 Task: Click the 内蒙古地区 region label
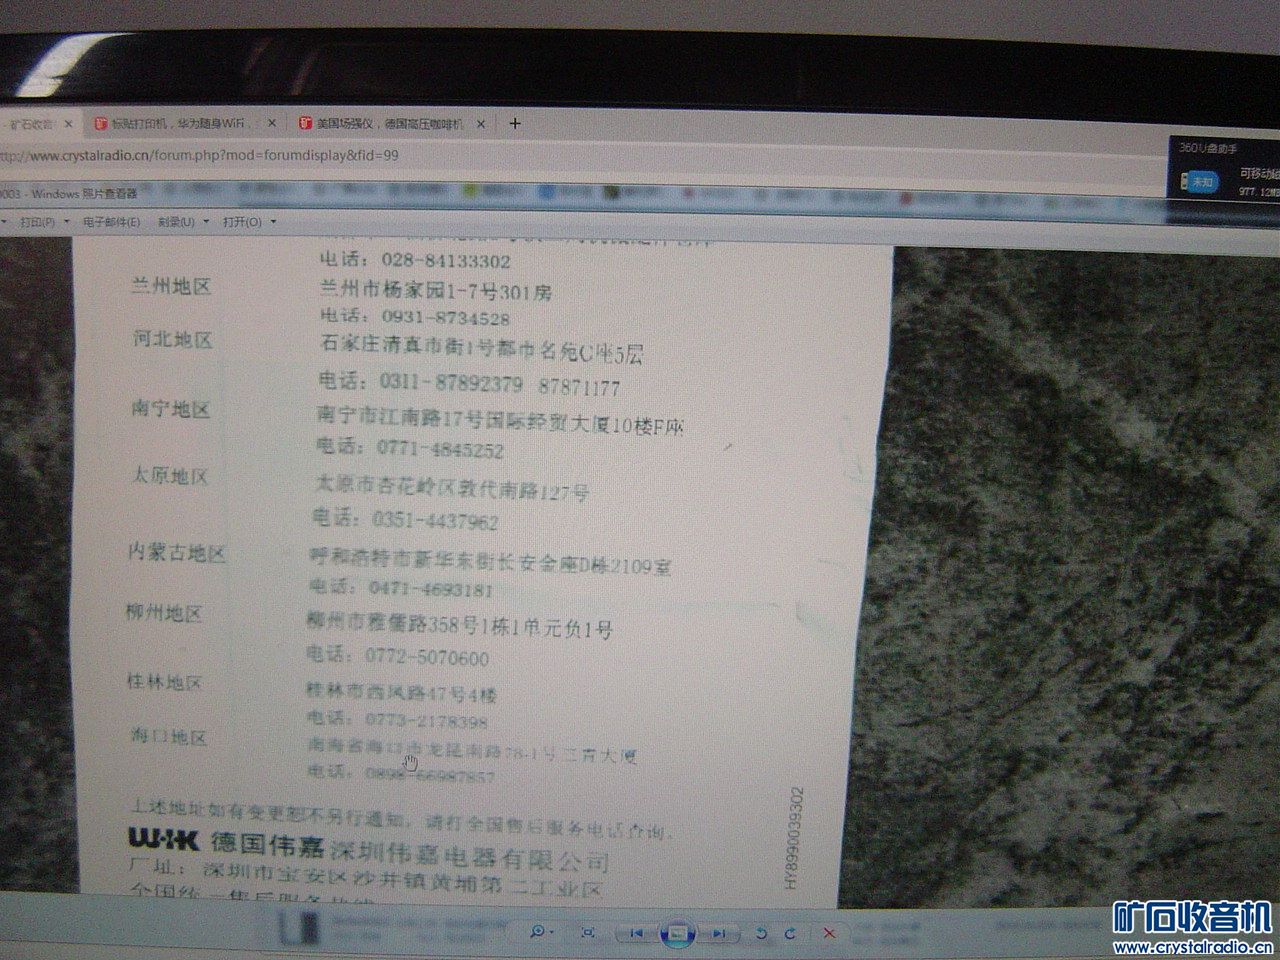pyautogui.click(x=177, y=553)
